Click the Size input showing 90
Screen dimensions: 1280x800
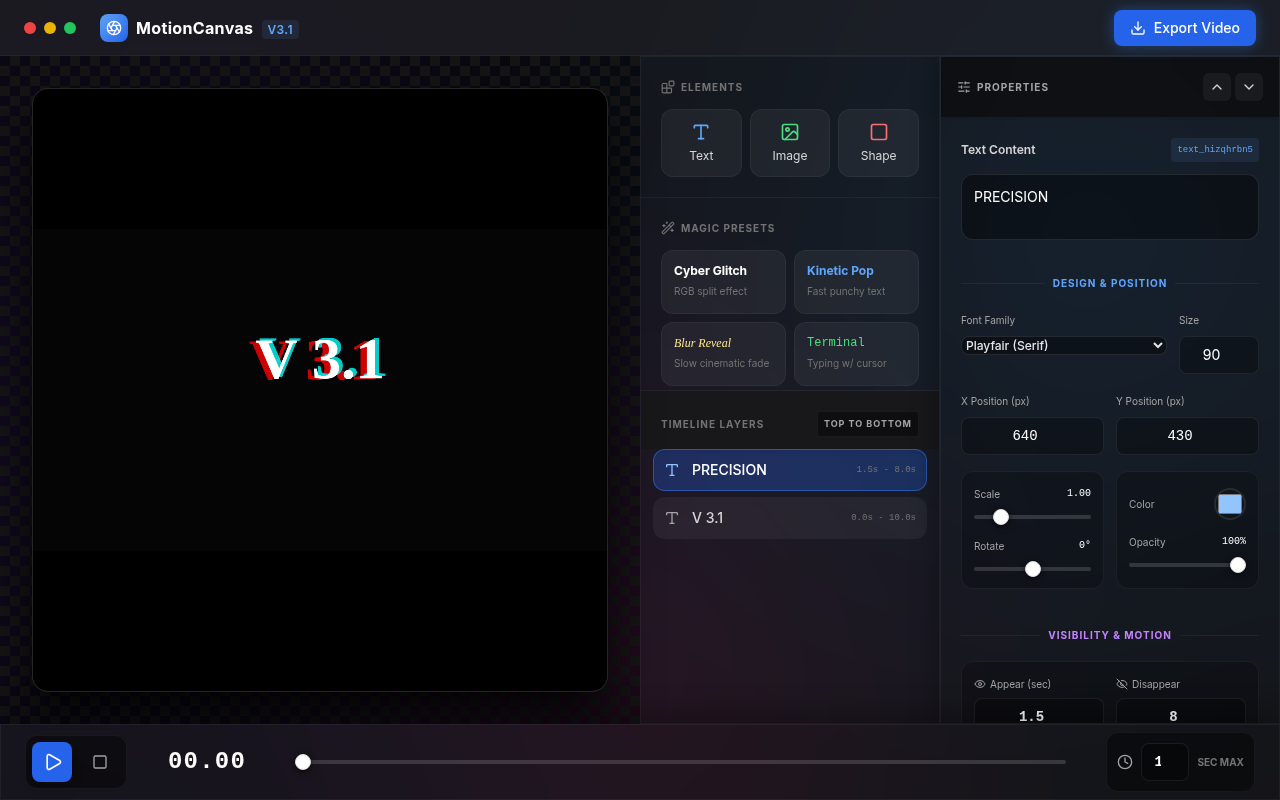[x=1219, y=355]
